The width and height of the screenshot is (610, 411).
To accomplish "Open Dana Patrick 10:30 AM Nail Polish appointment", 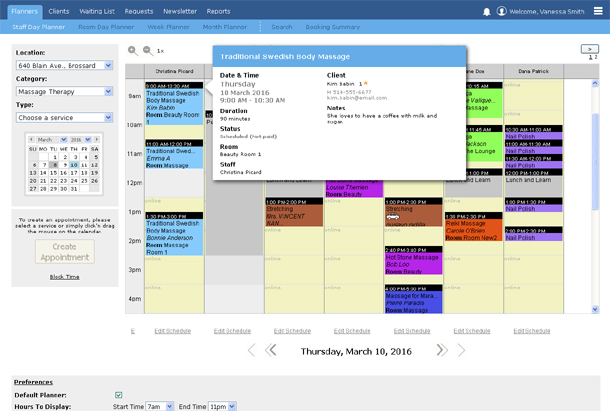I will (533, 132).
